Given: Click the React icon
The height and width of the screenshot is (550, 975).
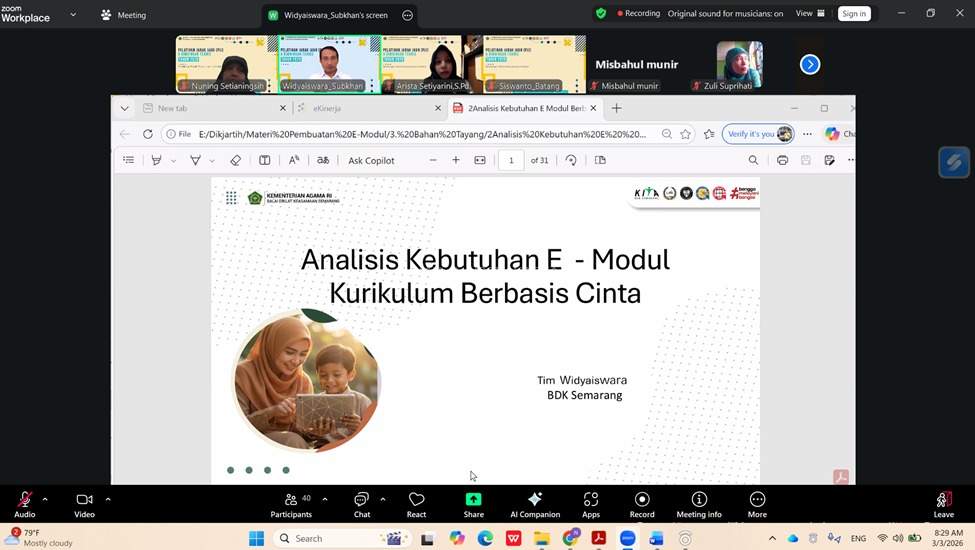Looking at the screenshot, I should tap(416, 501).
